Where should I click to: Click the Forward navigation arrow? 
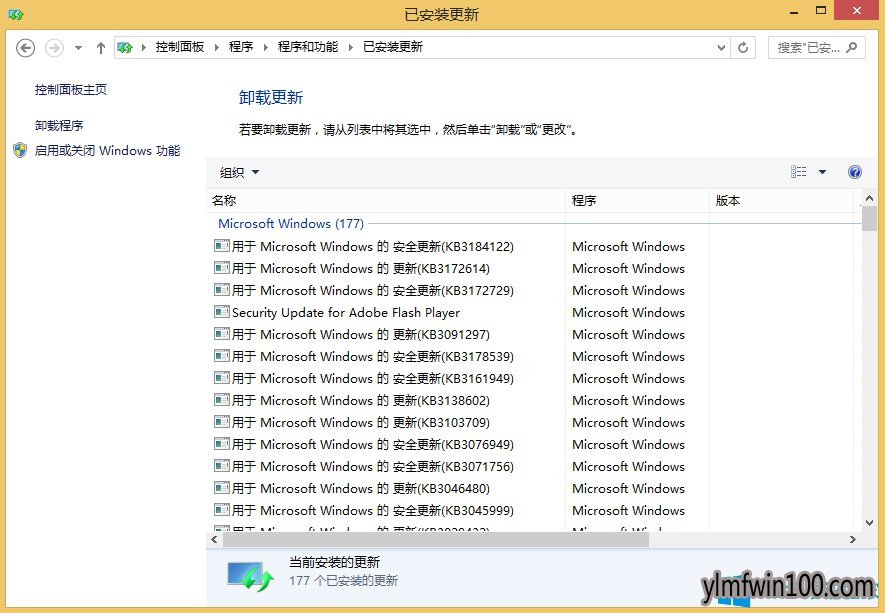[54, 48]
